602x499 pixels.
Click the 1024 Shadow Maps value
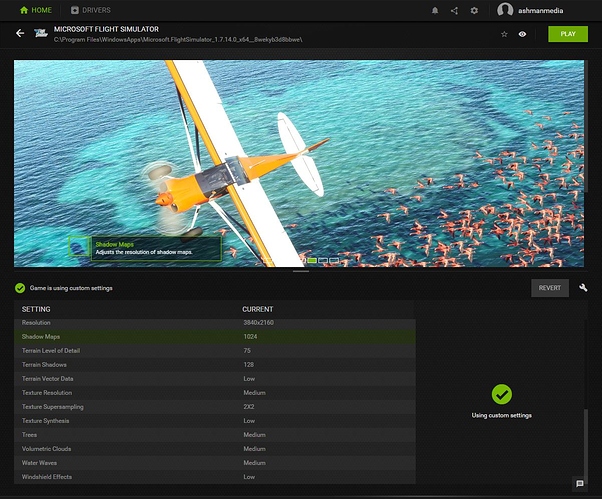coord(250,337)
